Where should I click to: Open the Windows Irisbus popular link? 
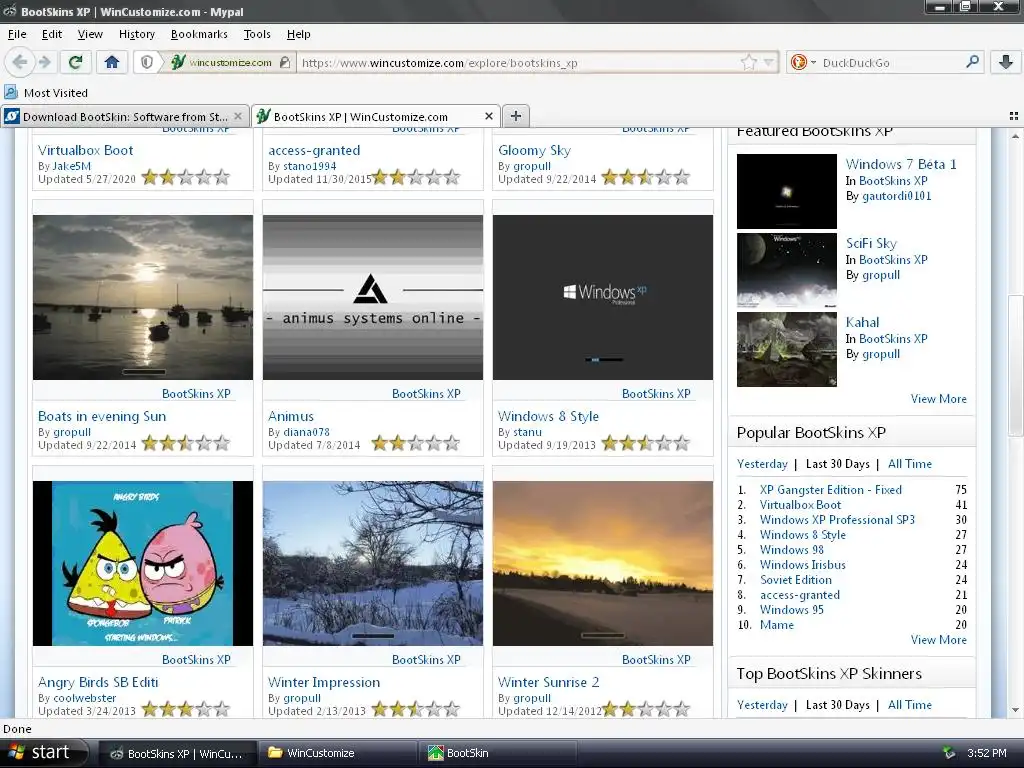pyautogui.click(x=803, y=564)
